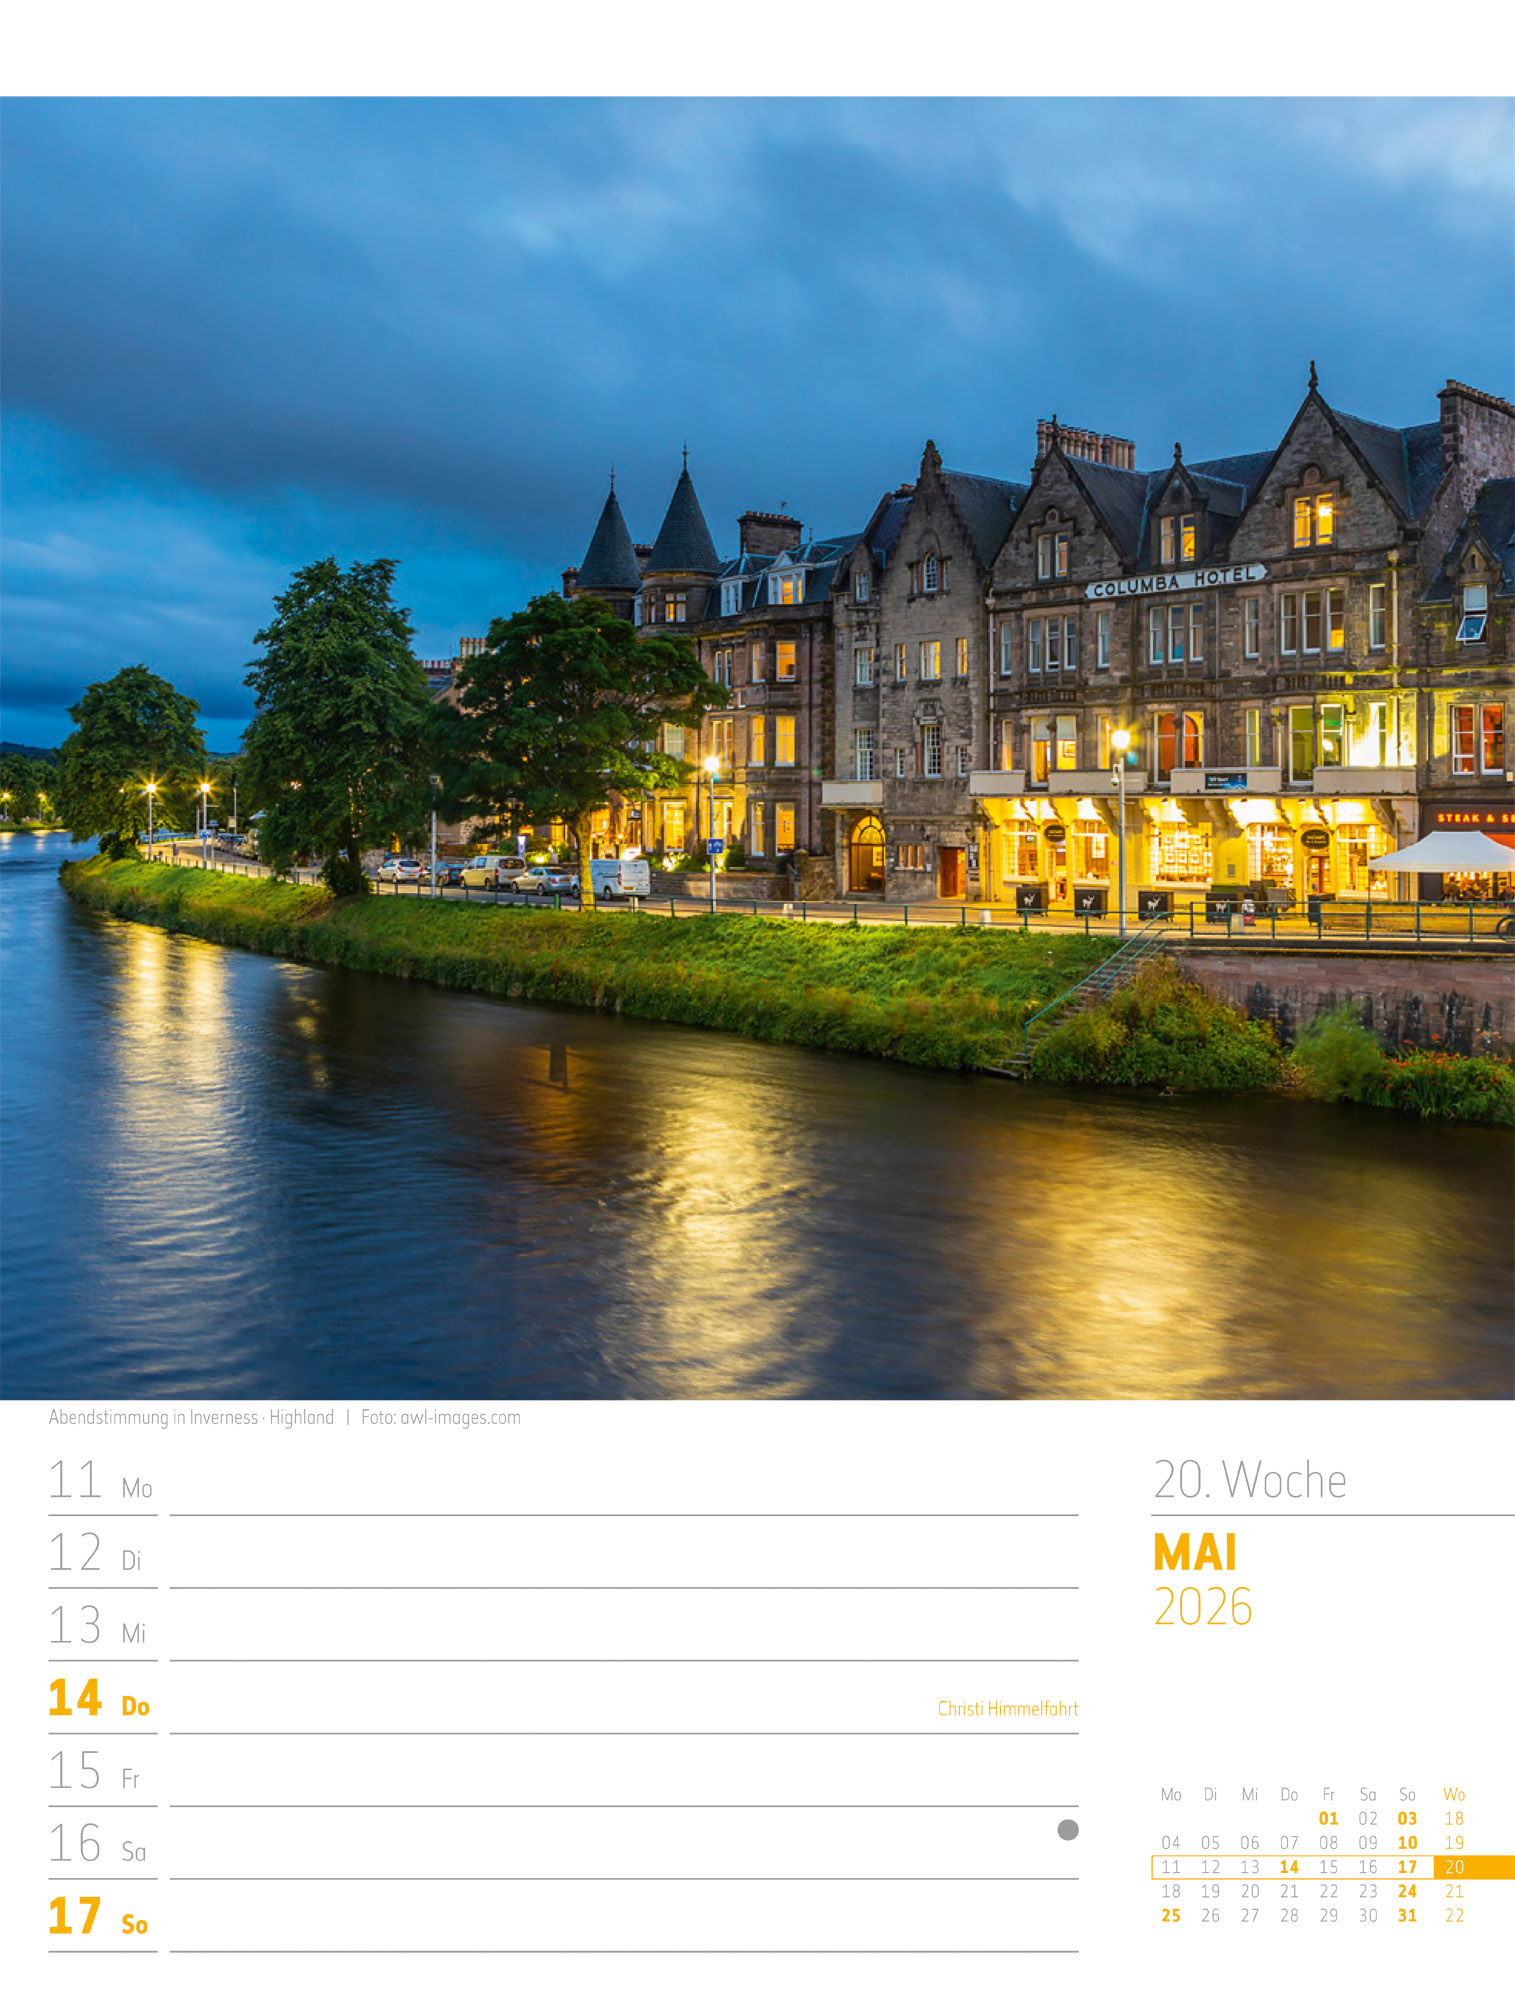Select the highlighted 14 Do day label
The image size is (1515, 2000).
(99, 1699)
